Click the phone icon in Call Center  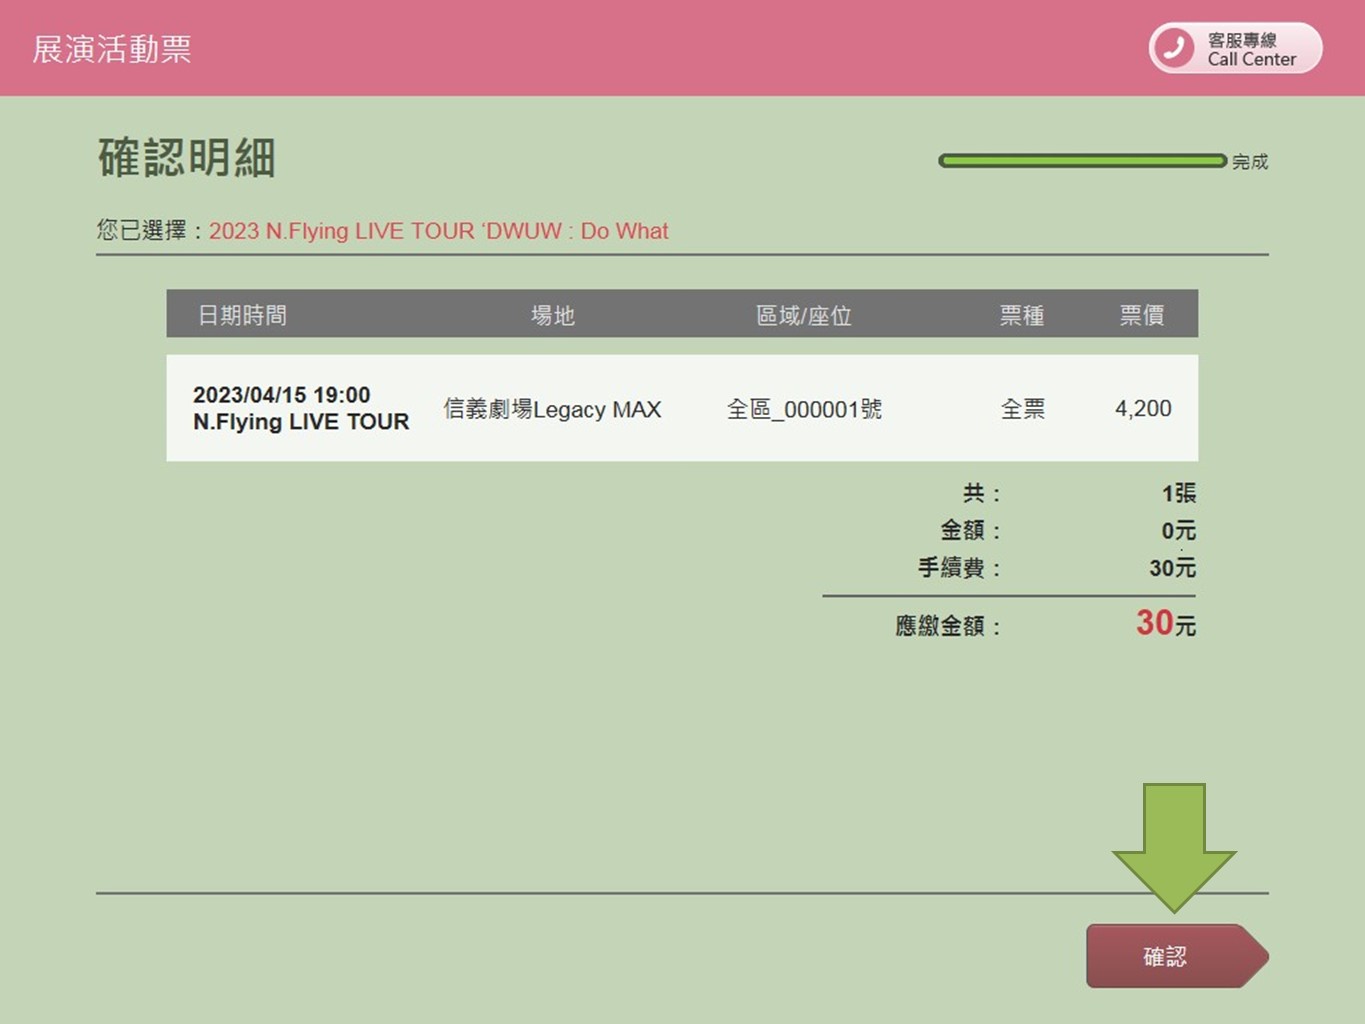coord(1174,48)
